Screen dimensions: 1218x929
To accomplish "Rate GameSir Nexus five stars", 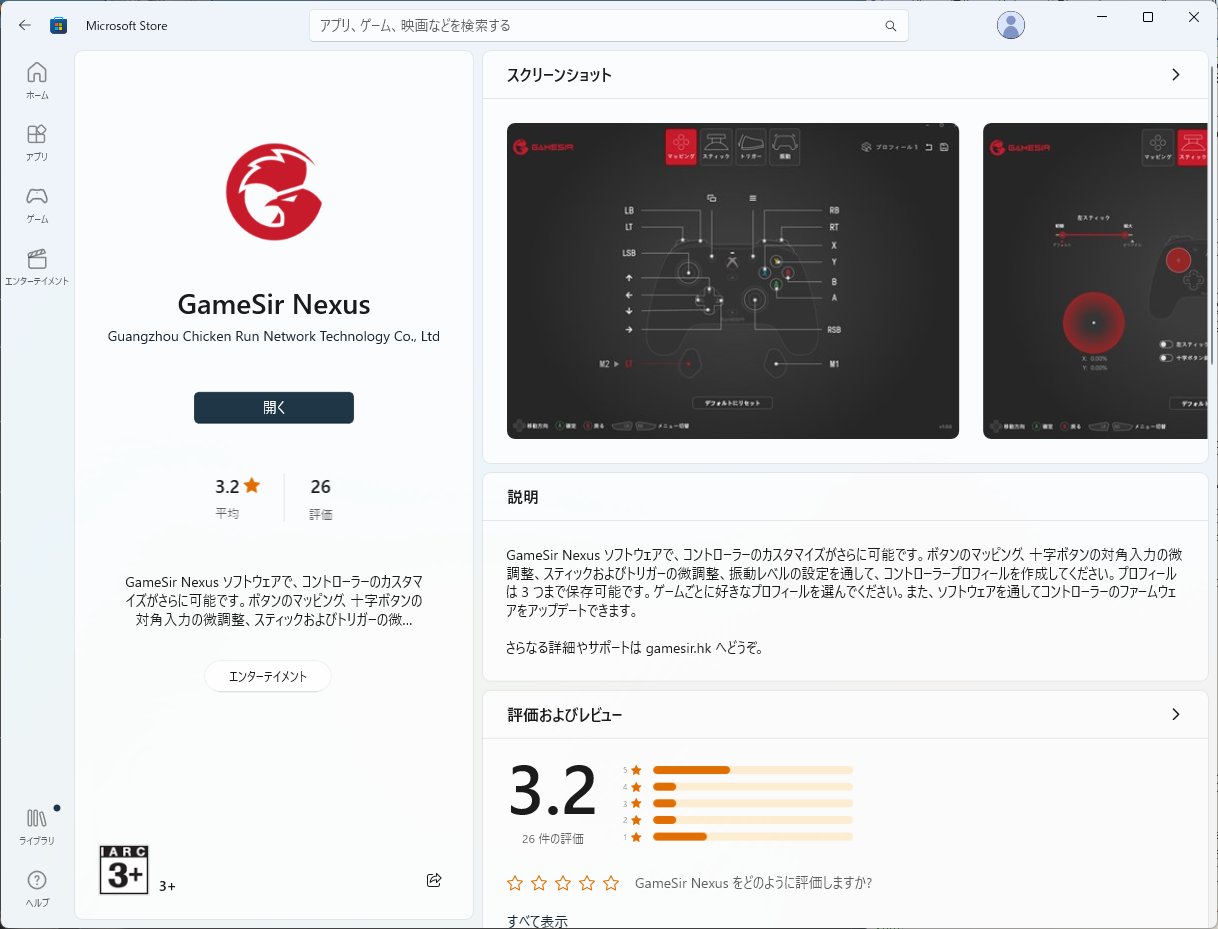I will 611,883.
